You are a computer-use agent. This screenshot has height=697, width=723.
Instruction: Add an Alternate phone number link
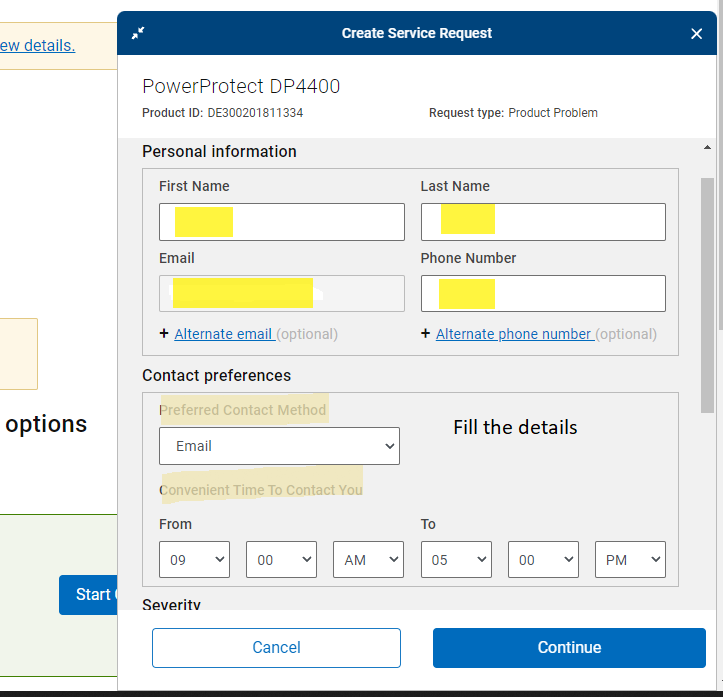point(515,334)
